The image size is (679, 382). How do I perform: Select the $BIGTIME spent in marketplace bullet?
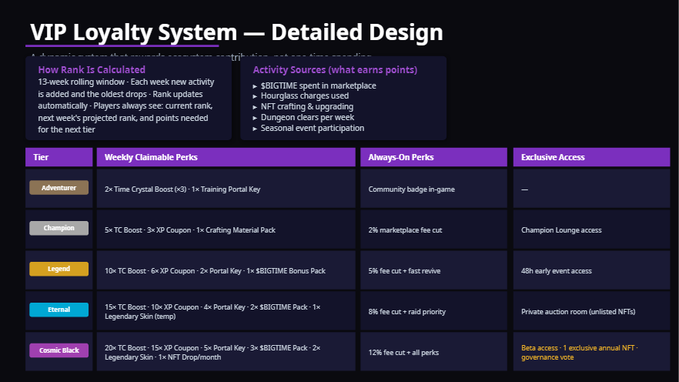[314, 86]
